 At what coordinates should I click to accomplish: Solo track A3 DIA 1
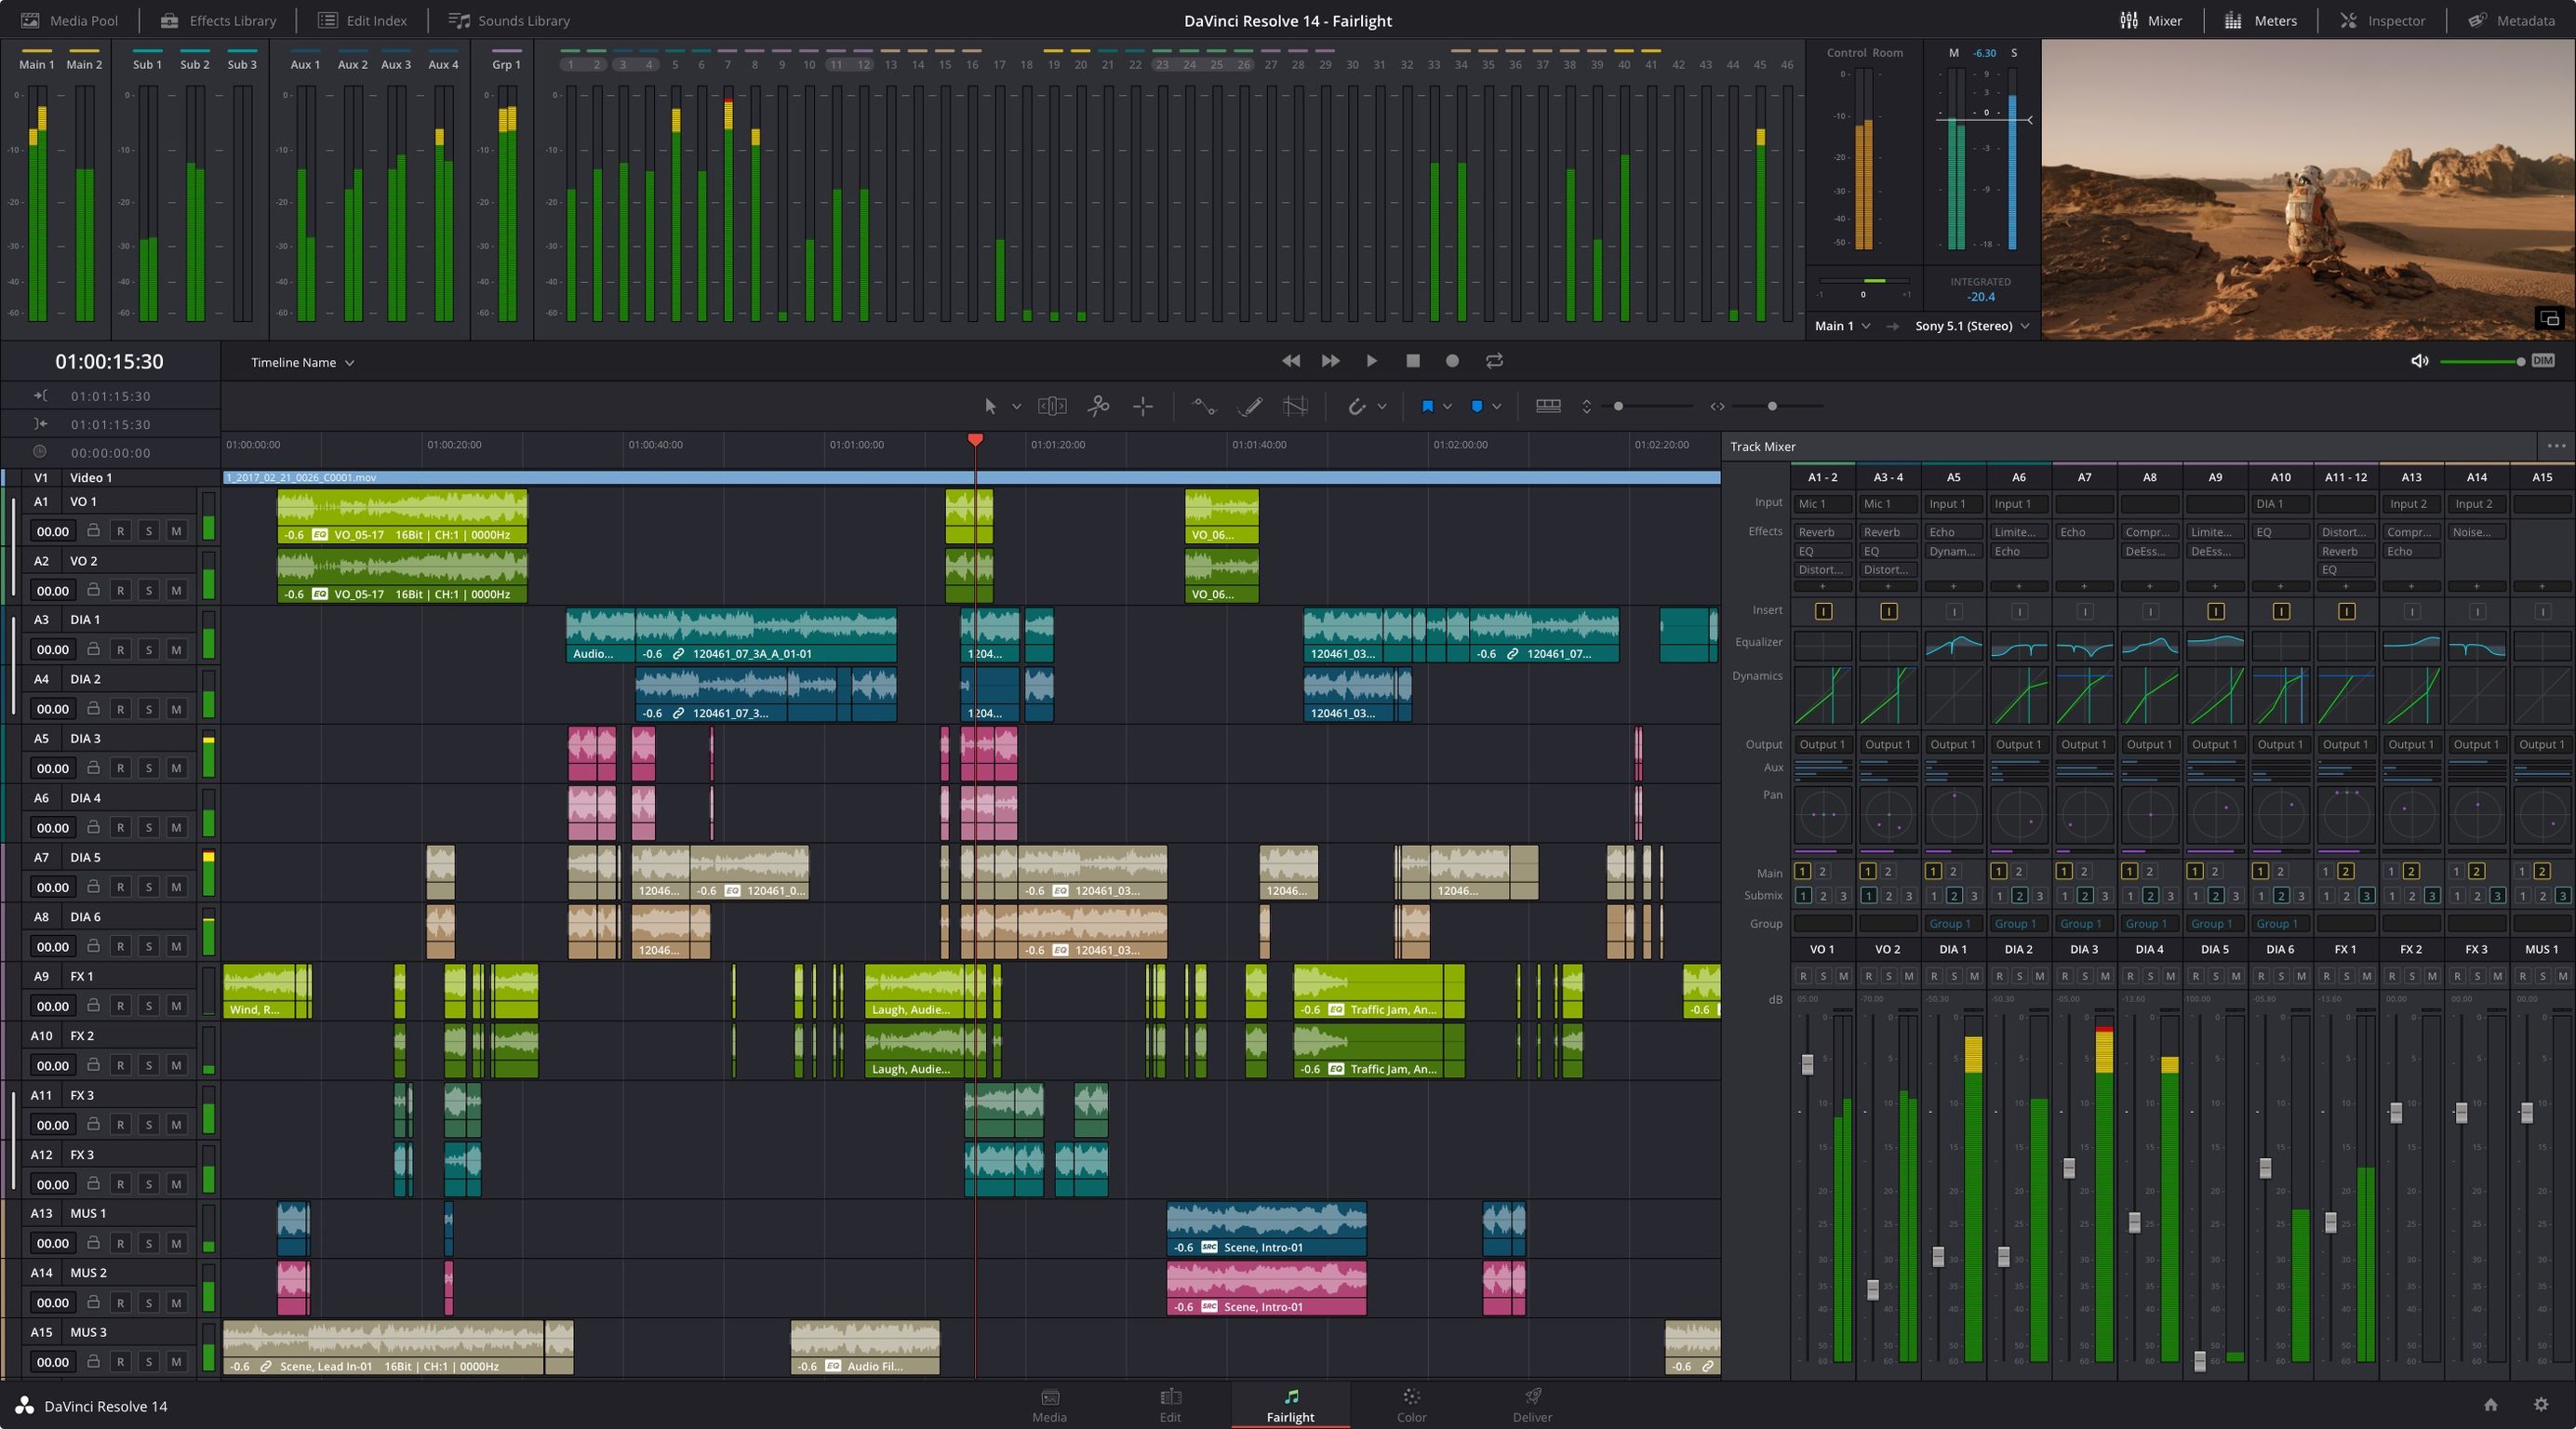click(148, 650)
